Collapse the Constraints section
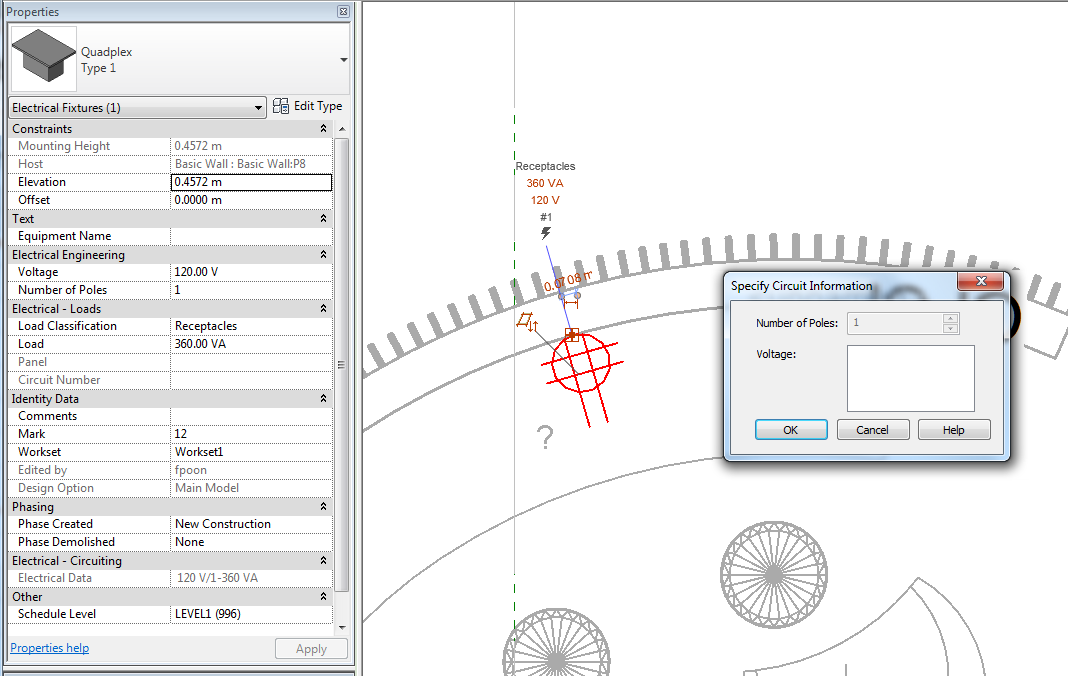 [x=323, y=129]
